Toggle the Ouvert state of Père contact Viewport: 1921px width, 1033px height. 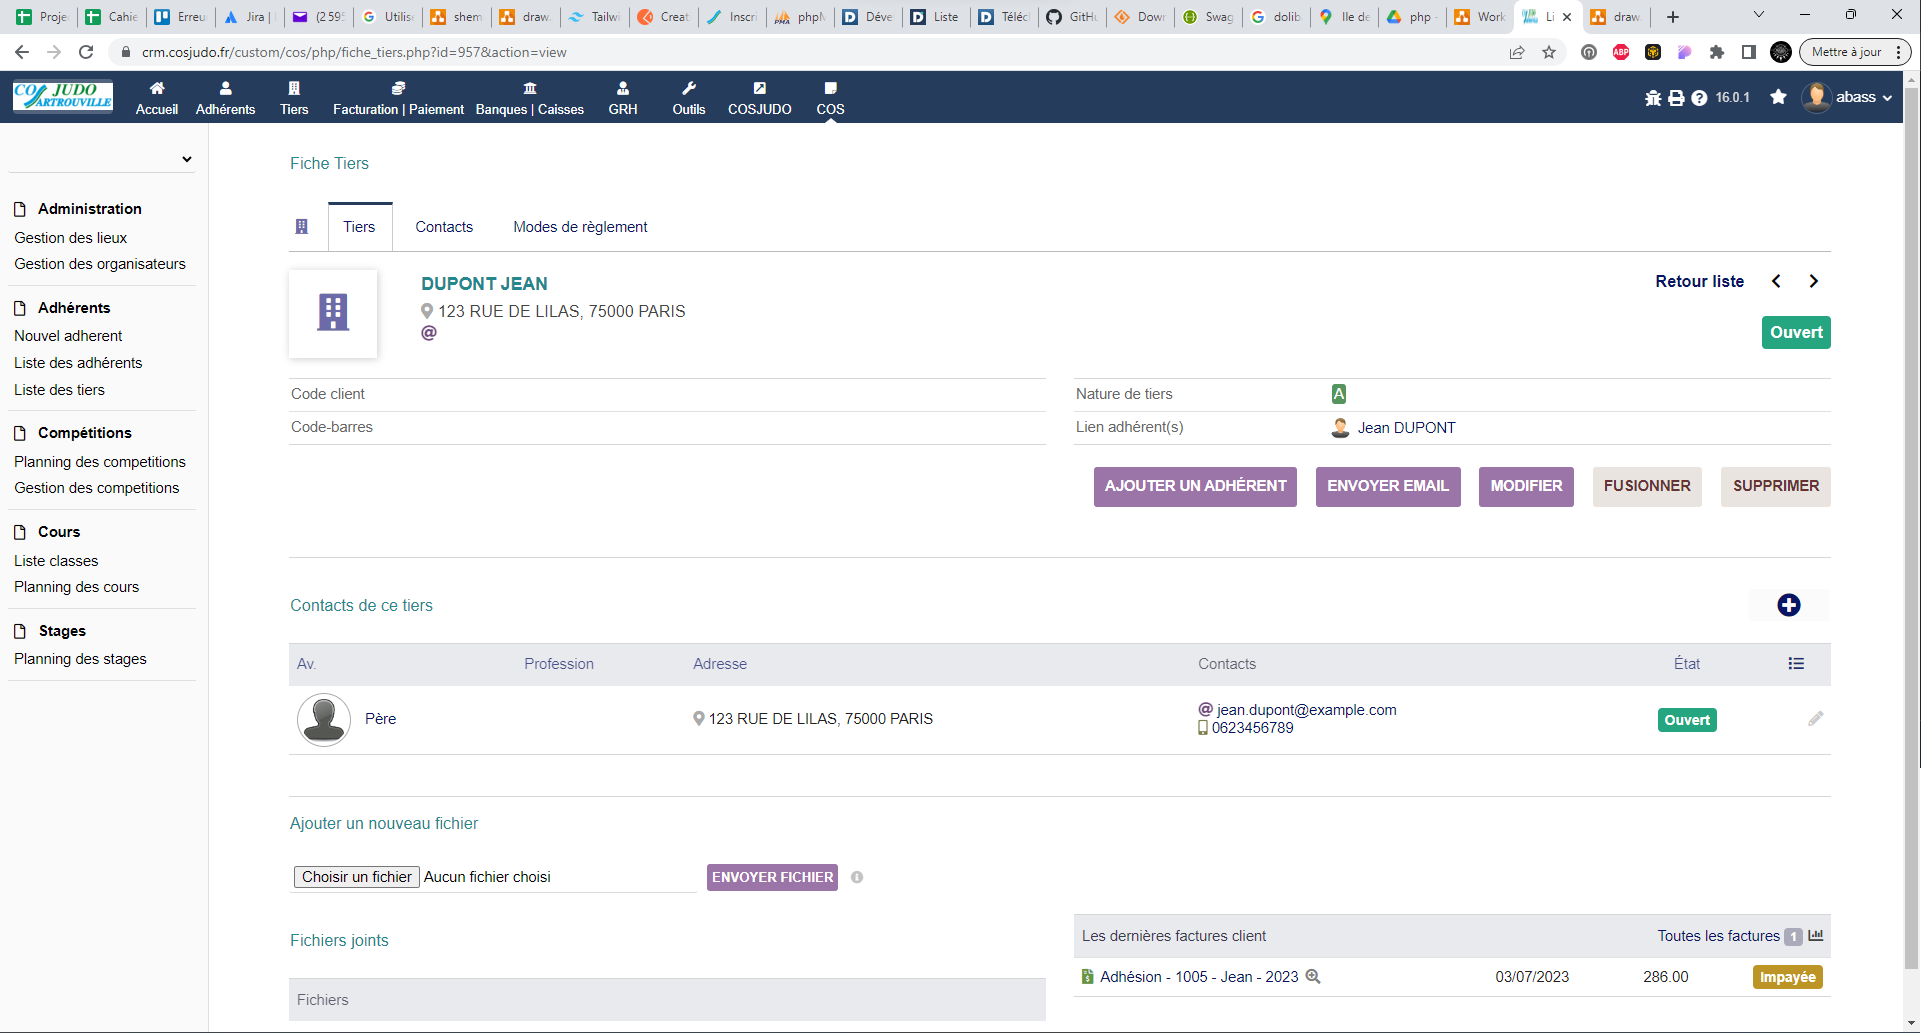(x=1687, y=720)
